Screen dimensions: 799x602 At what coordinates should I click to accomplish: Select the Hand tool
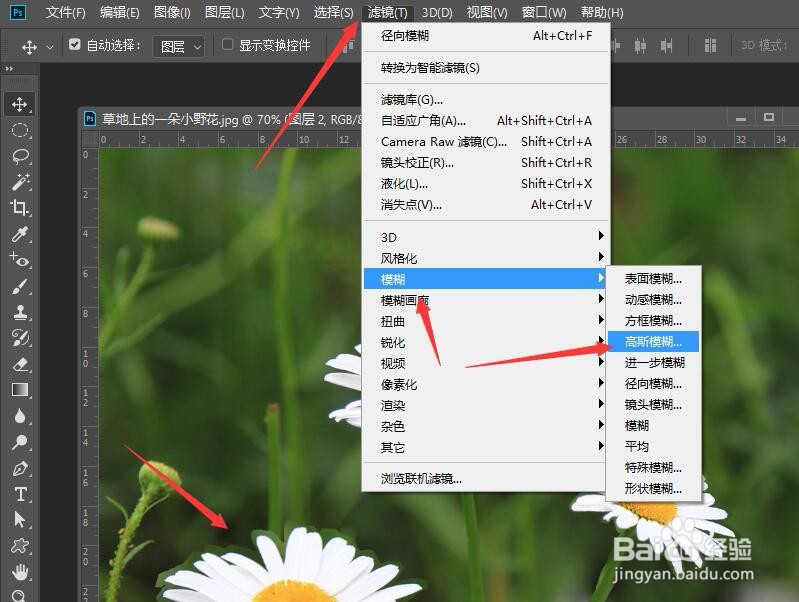point(20,572)
